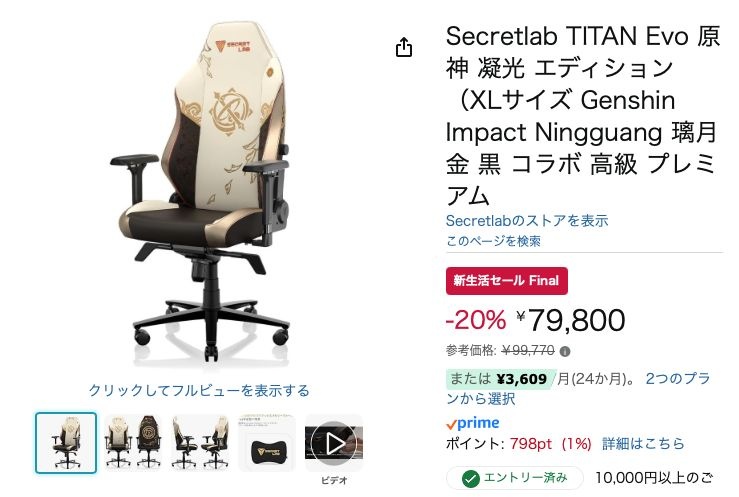Screen dimensions: 739x497
Task: Click the info icon next to reference price
Action: (565, 351)
